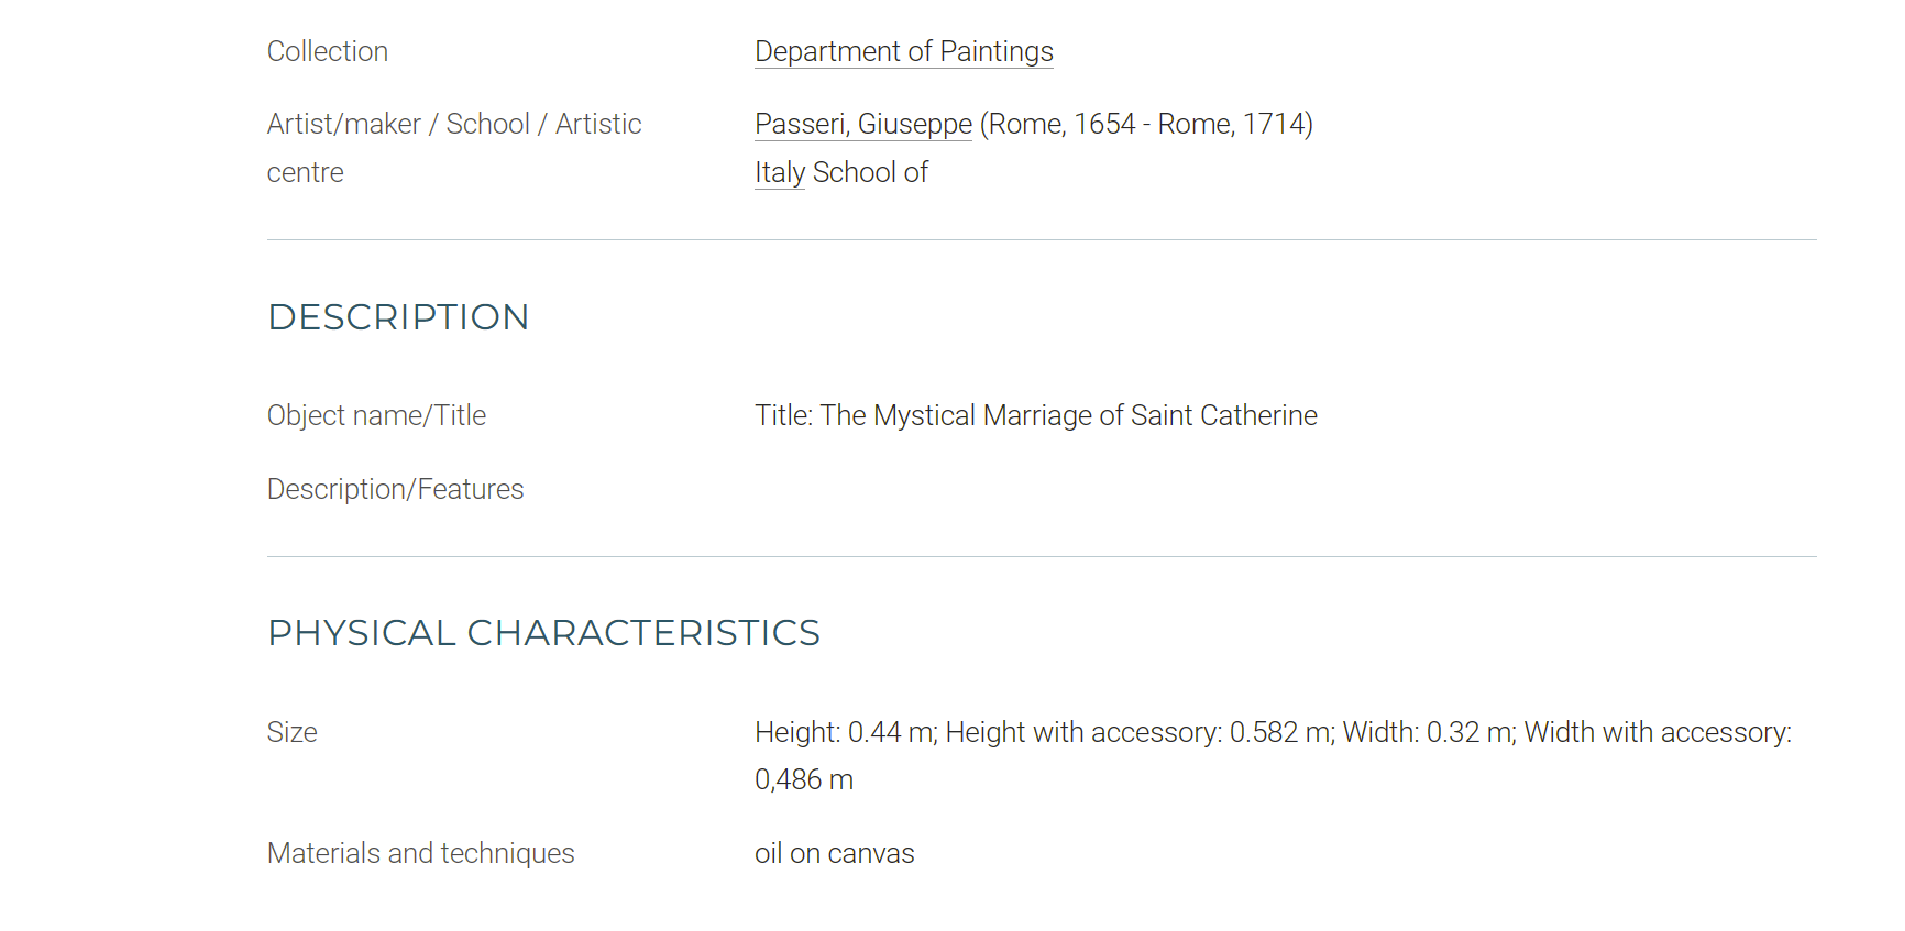Click the 0,486 m width value
1905x931 pixels.
[804, 780]
